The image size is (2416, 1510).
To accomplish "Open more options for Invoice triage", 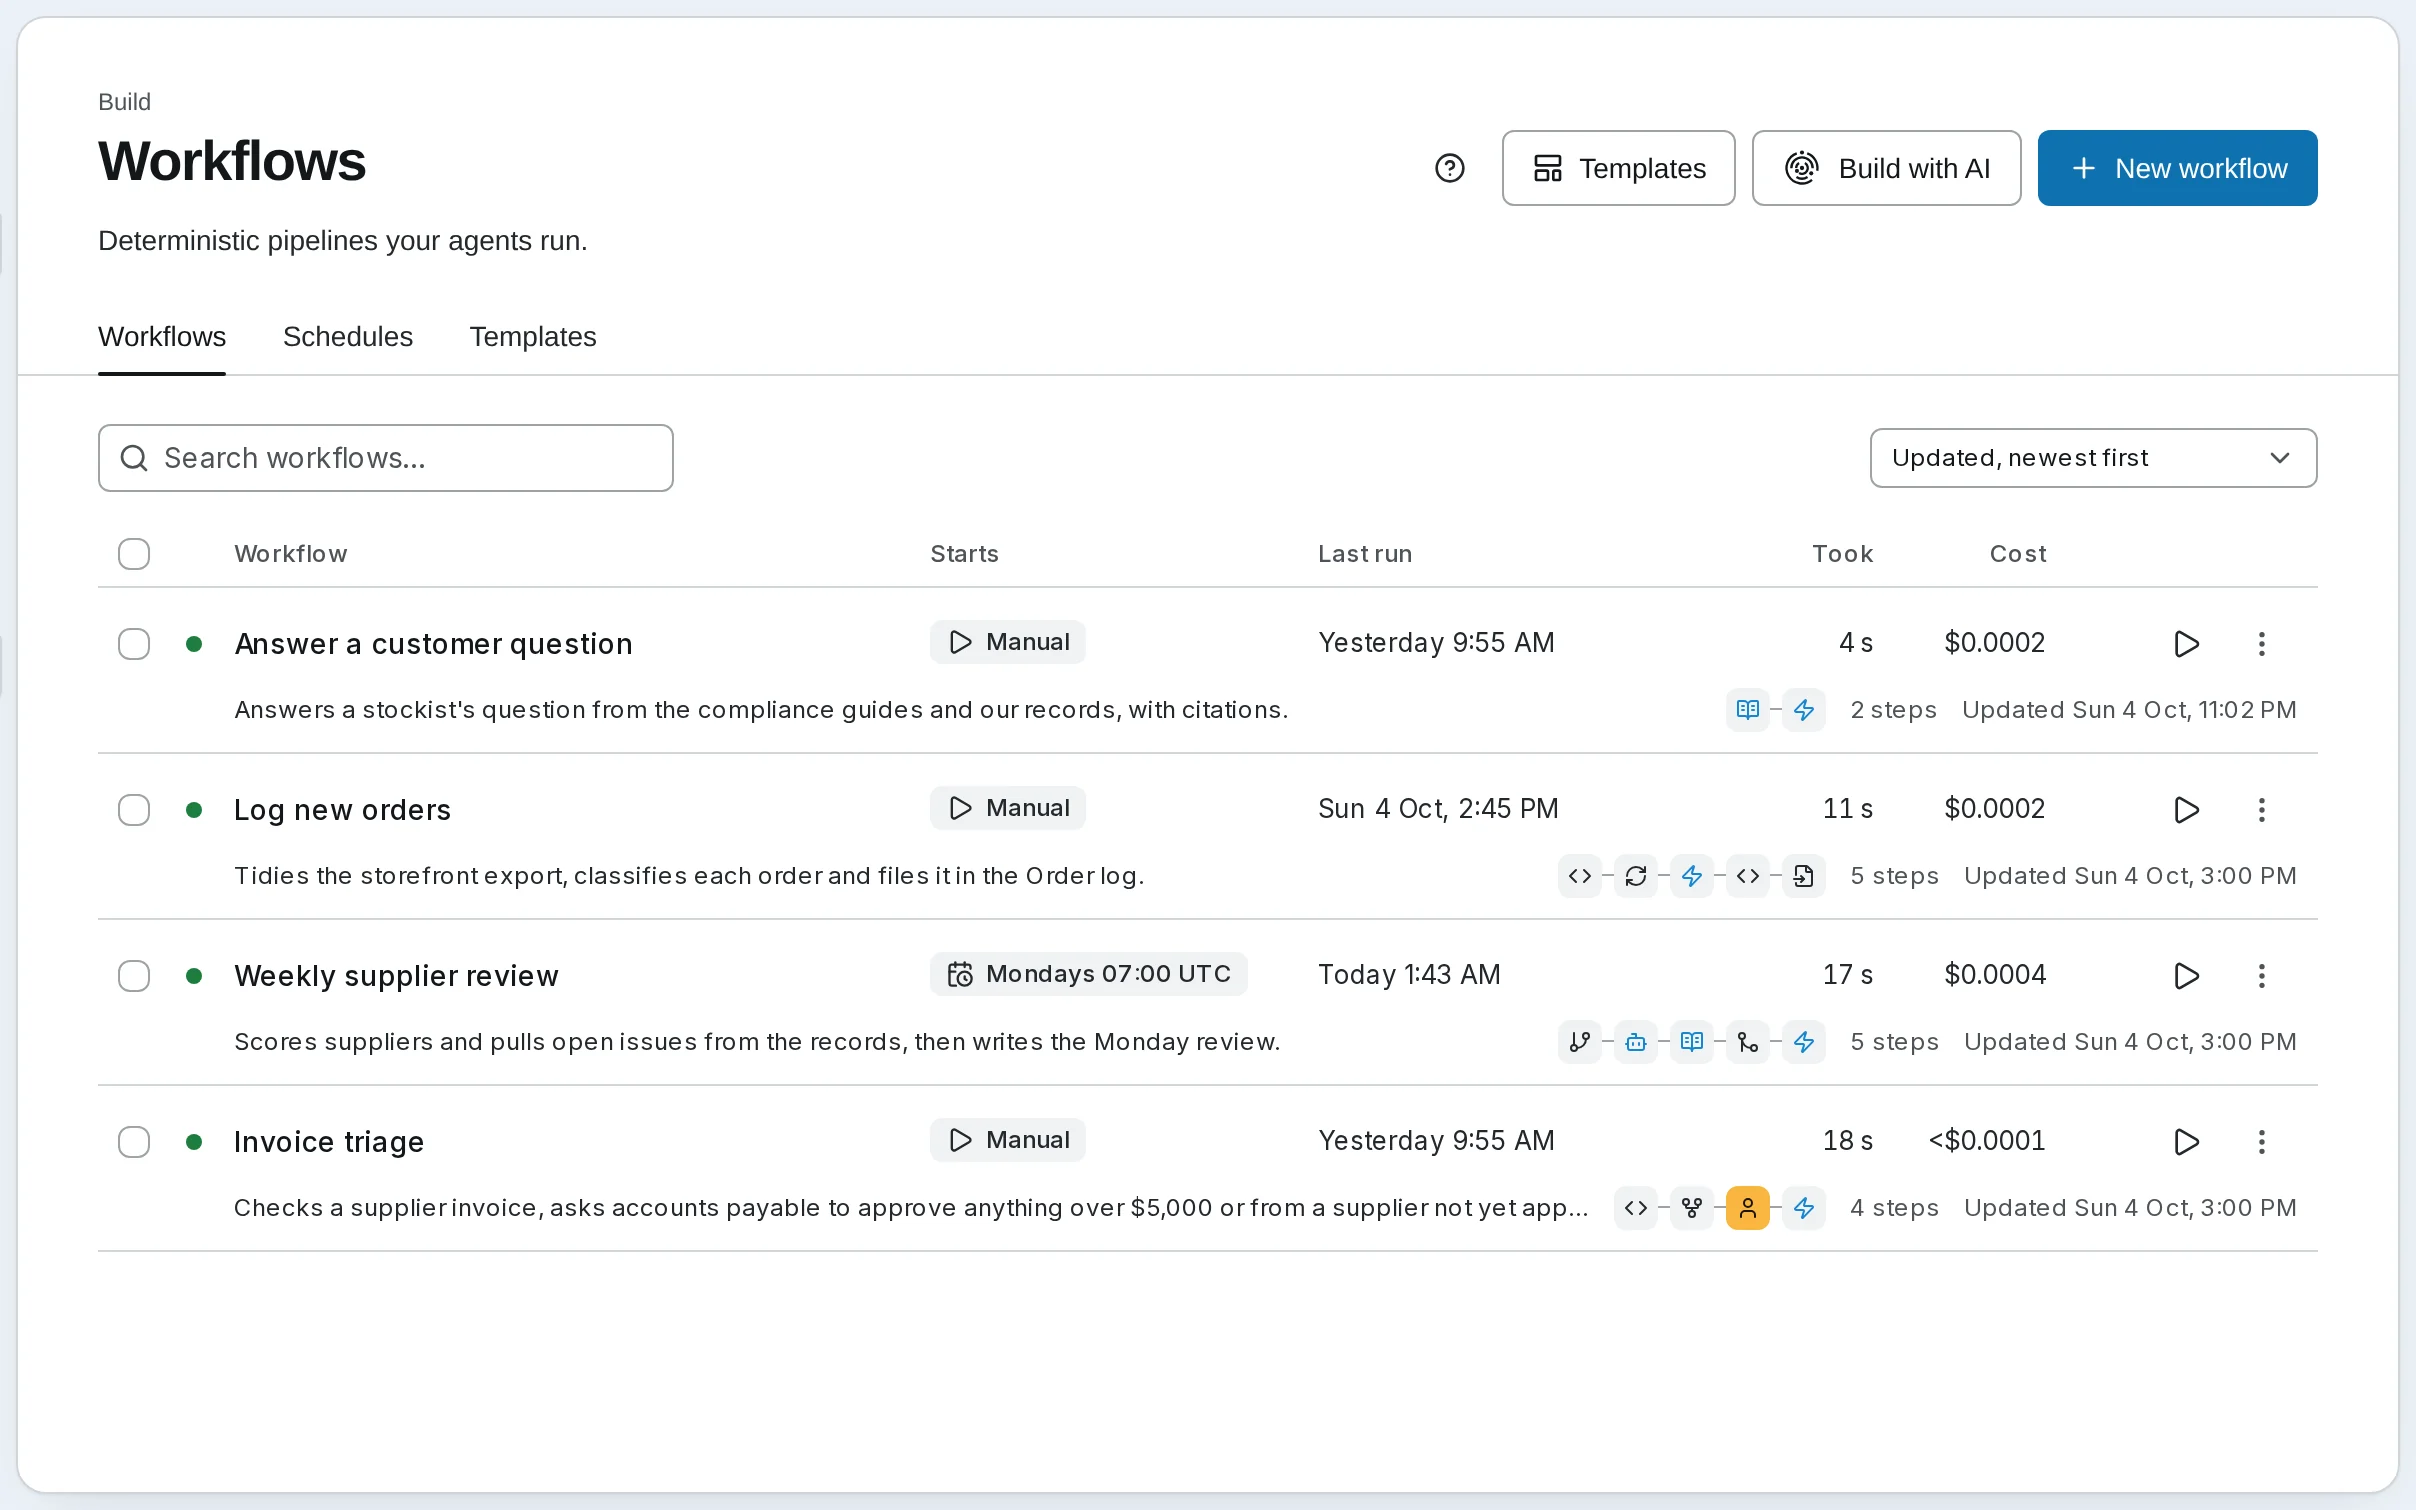I will coord(2261,1142).
